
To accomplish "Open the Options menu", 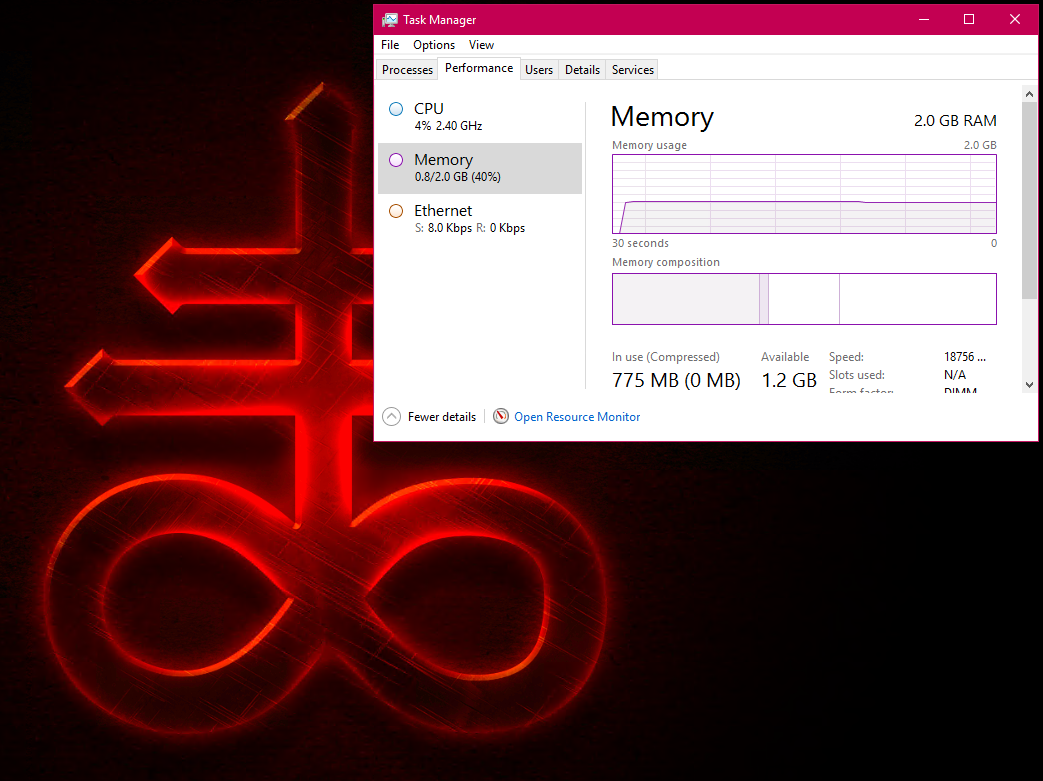I will click(434, 45).
